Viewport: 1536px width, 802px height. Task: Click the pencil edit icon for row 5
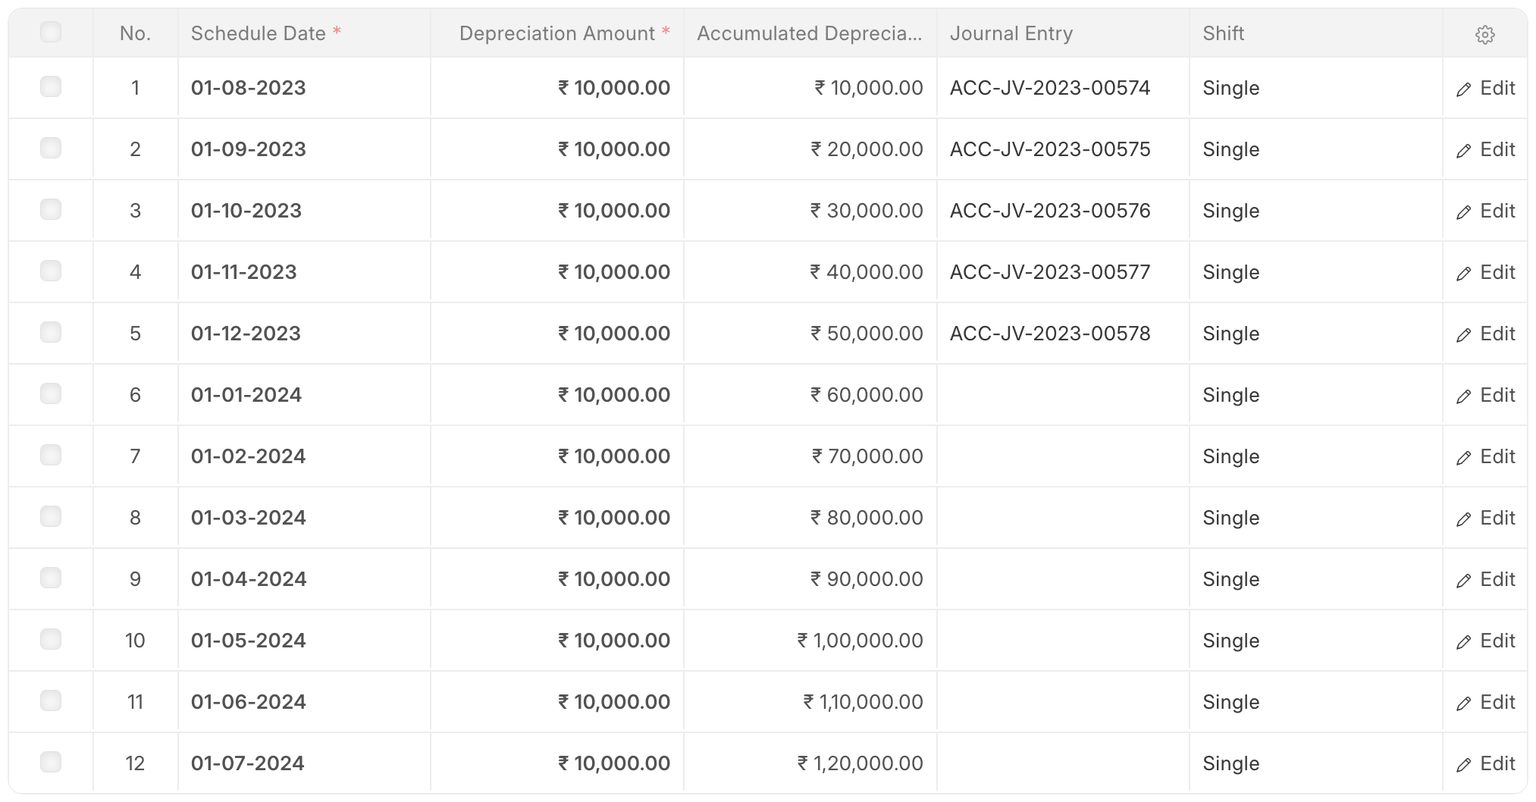click(x=1464, y=335)
